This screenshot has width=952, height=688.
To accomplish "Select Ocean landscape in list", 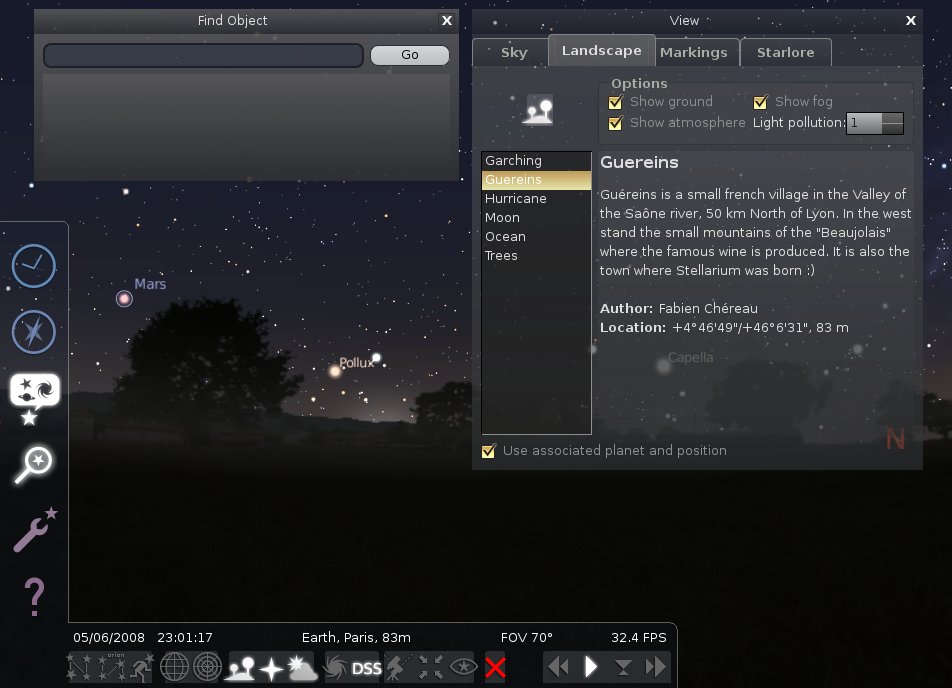I will pyautogui.click(x=536, y=237).
